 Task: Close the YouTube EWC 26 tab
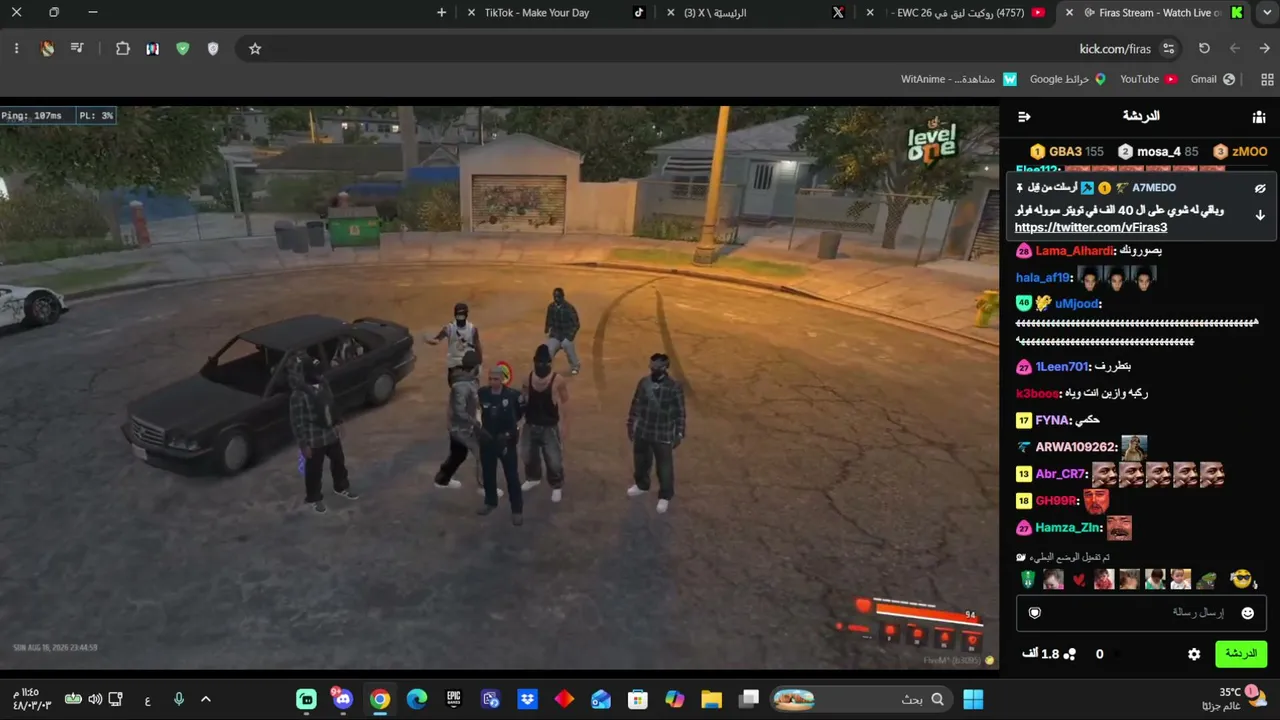pos(870,13)
